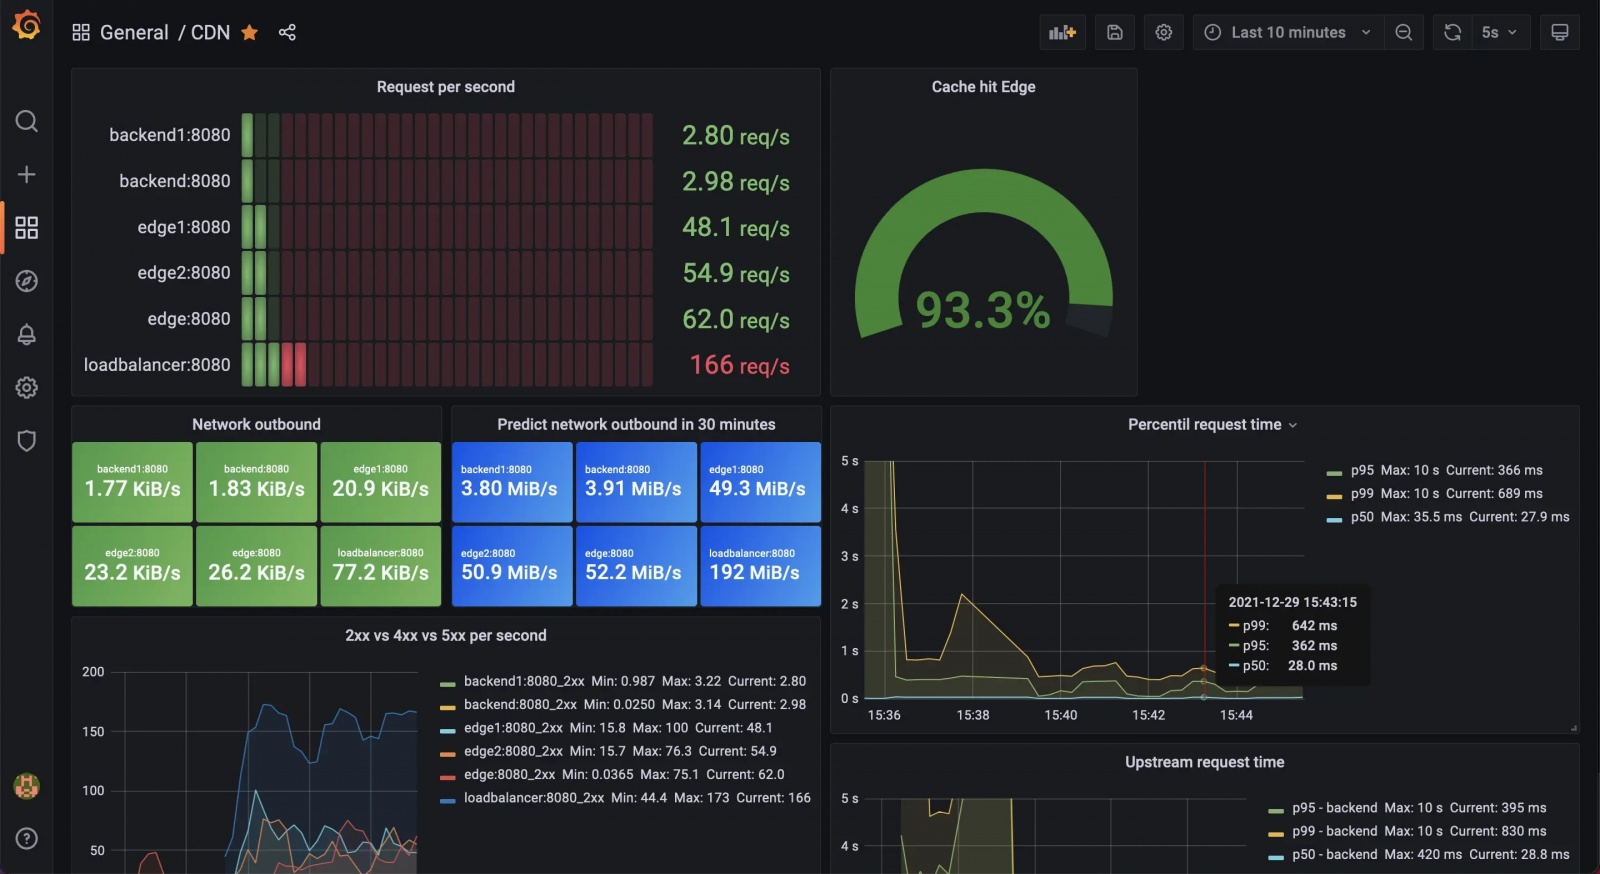This screenshot has height=874, width=1600.
Task: Select backend:8080 3.91 MiB/s prediction tile
Action: 636,482
